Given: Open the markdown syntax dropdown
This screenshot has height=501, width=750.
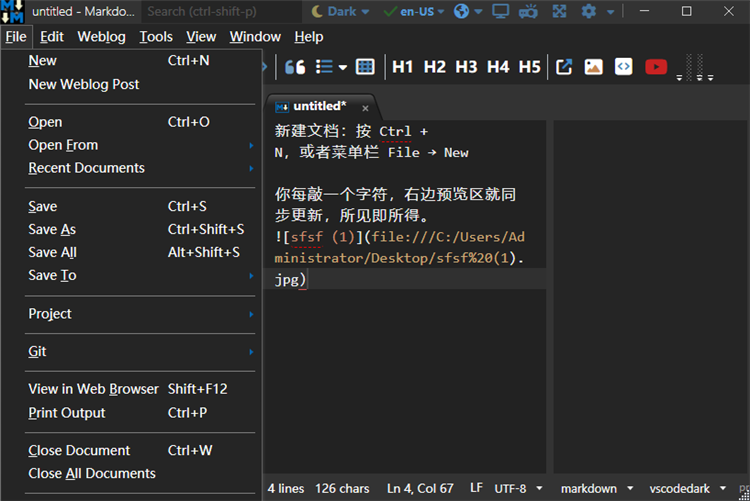Looking at the screenshot, I should [x=596, y=489].
